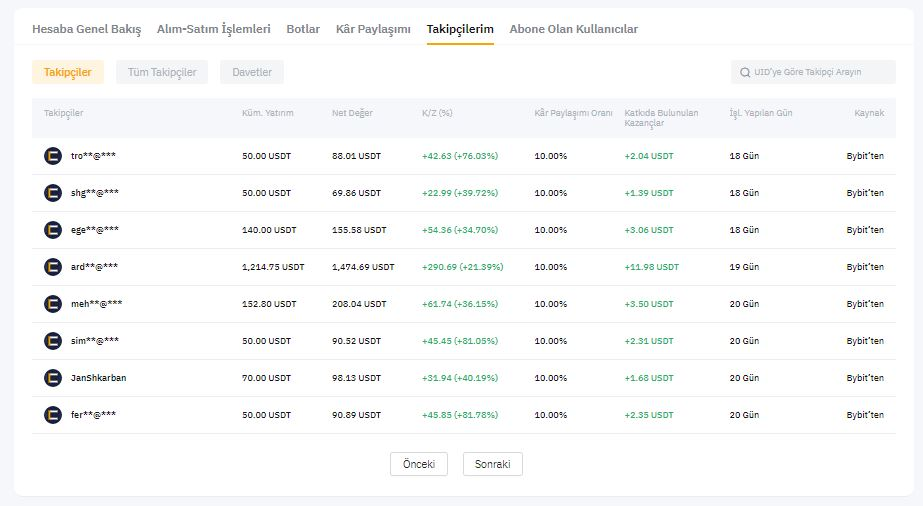The width and height of the screenshot is (923, 506).
Task: Click the avatar icon beside ege**@***
Action: click(x=53, y=230)
